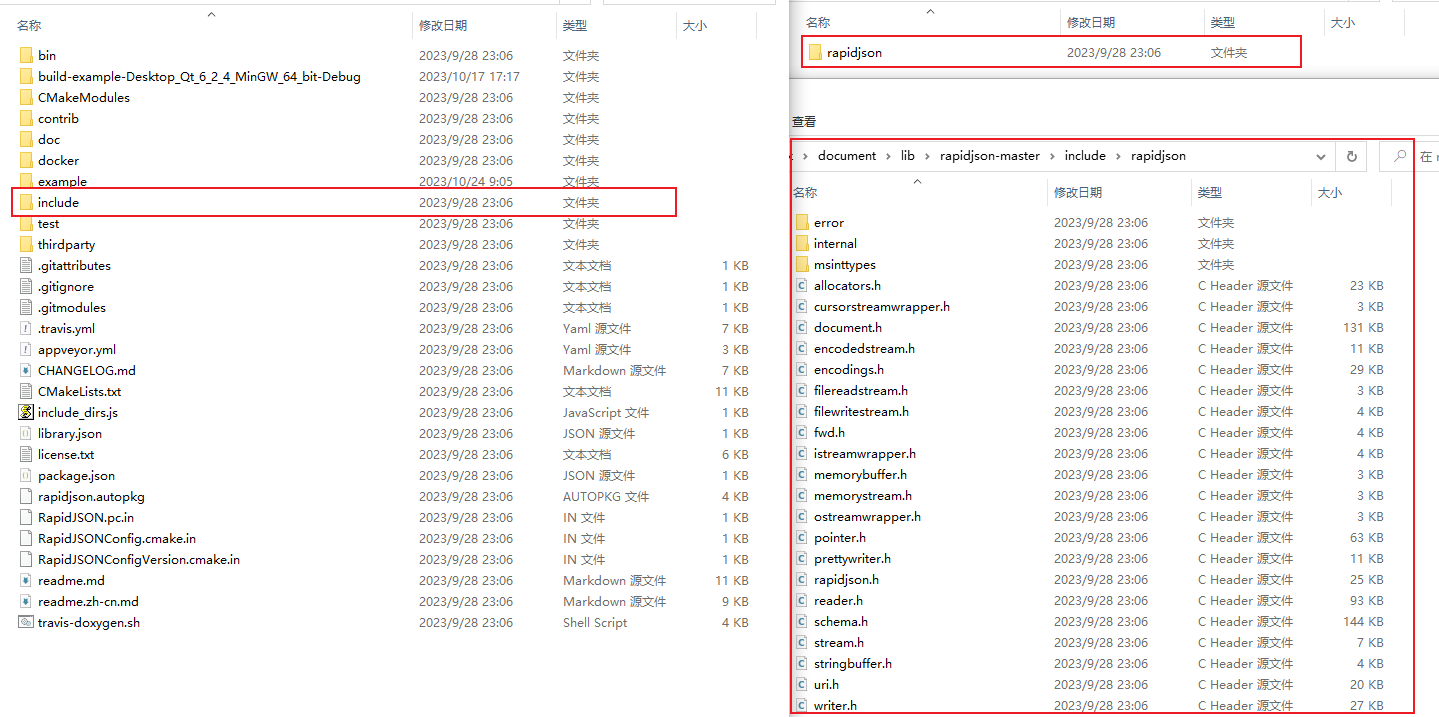The image size is (1439, 717).
Task: Select the document.h C header file
Action: point(846,327)
